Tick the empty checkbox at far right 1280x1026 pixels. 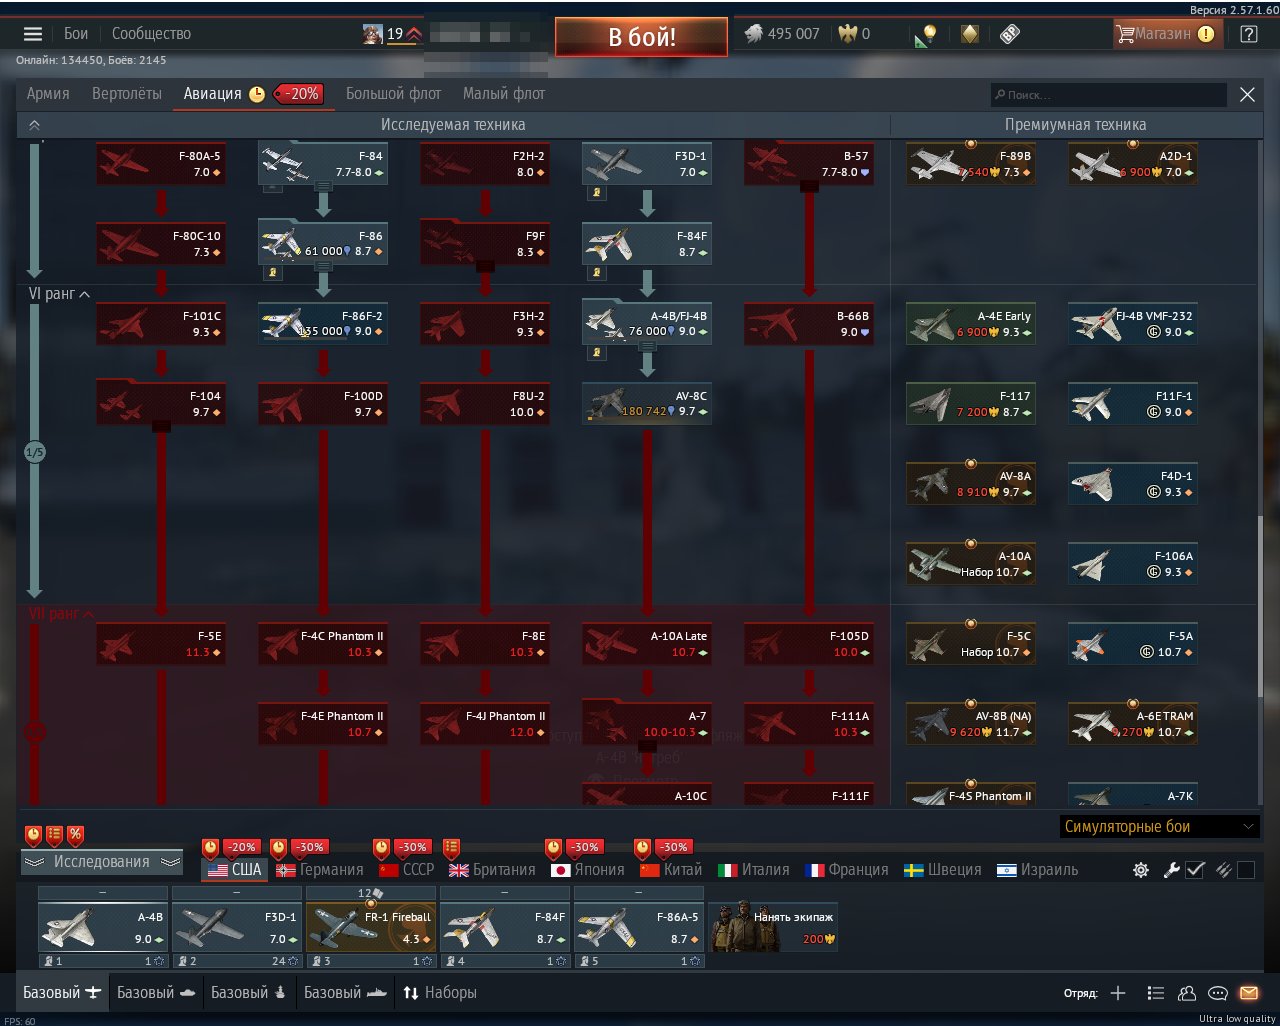1246,870
